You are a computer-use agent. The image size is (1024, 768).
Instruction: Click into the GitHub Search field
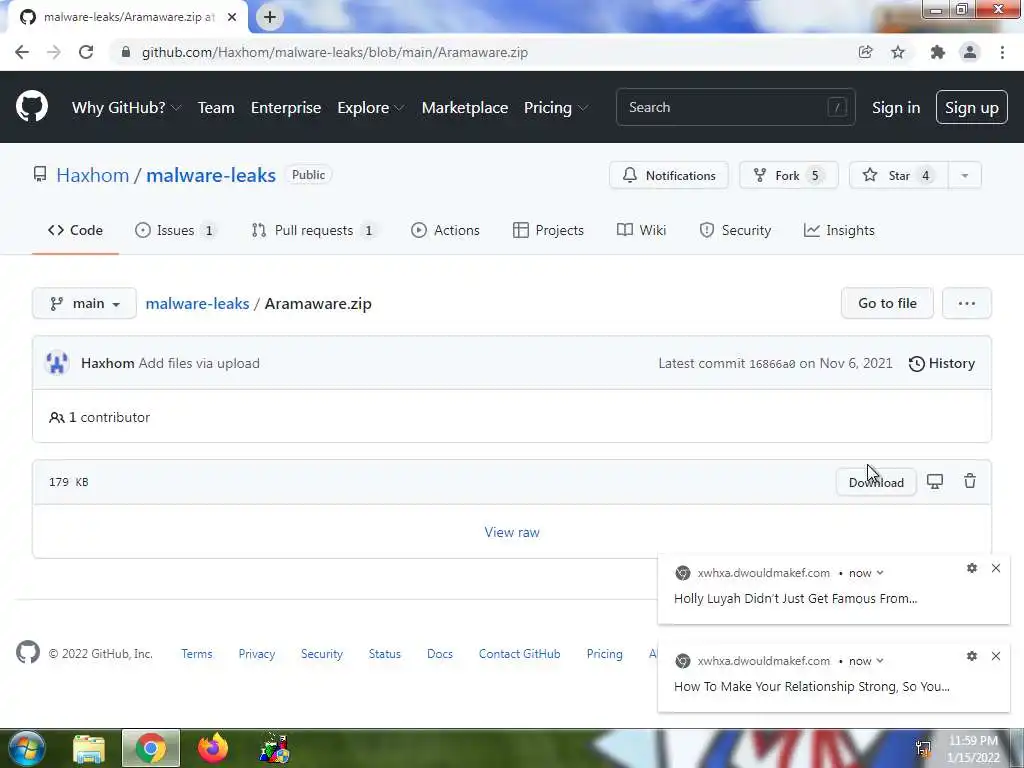pyautogui.click(x=735, y=108)
